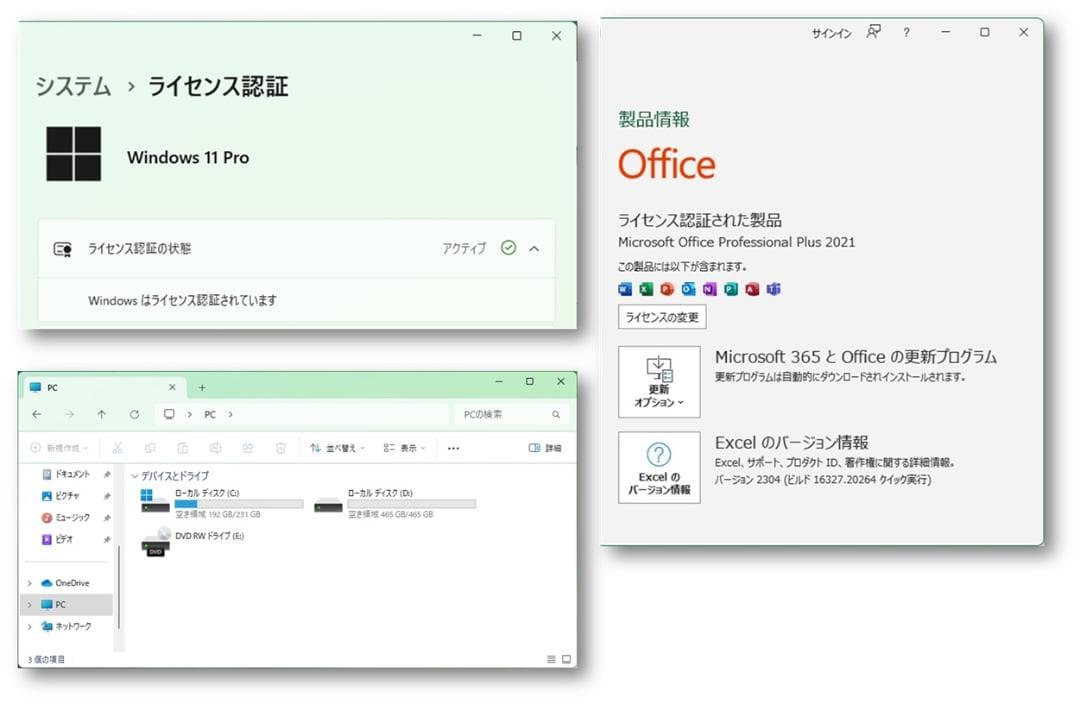This screenshot has width=1080, height=704.
Task: Click the ライセンスの変更 button
Action: tap(660, 316)
